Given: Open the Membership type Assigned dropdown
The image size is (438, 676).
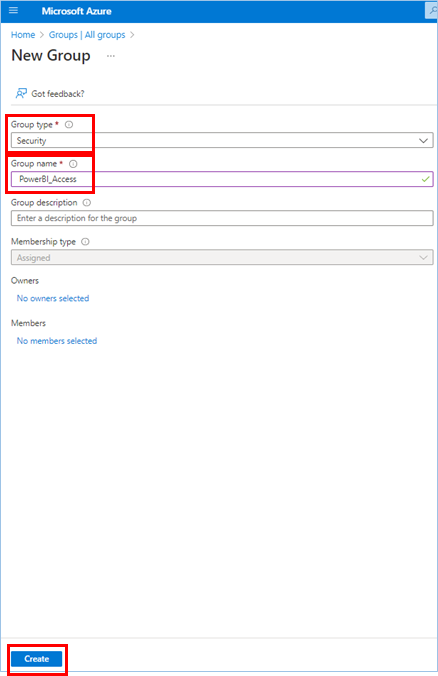Looking at the screenshot, I should [x=222, y=257].
